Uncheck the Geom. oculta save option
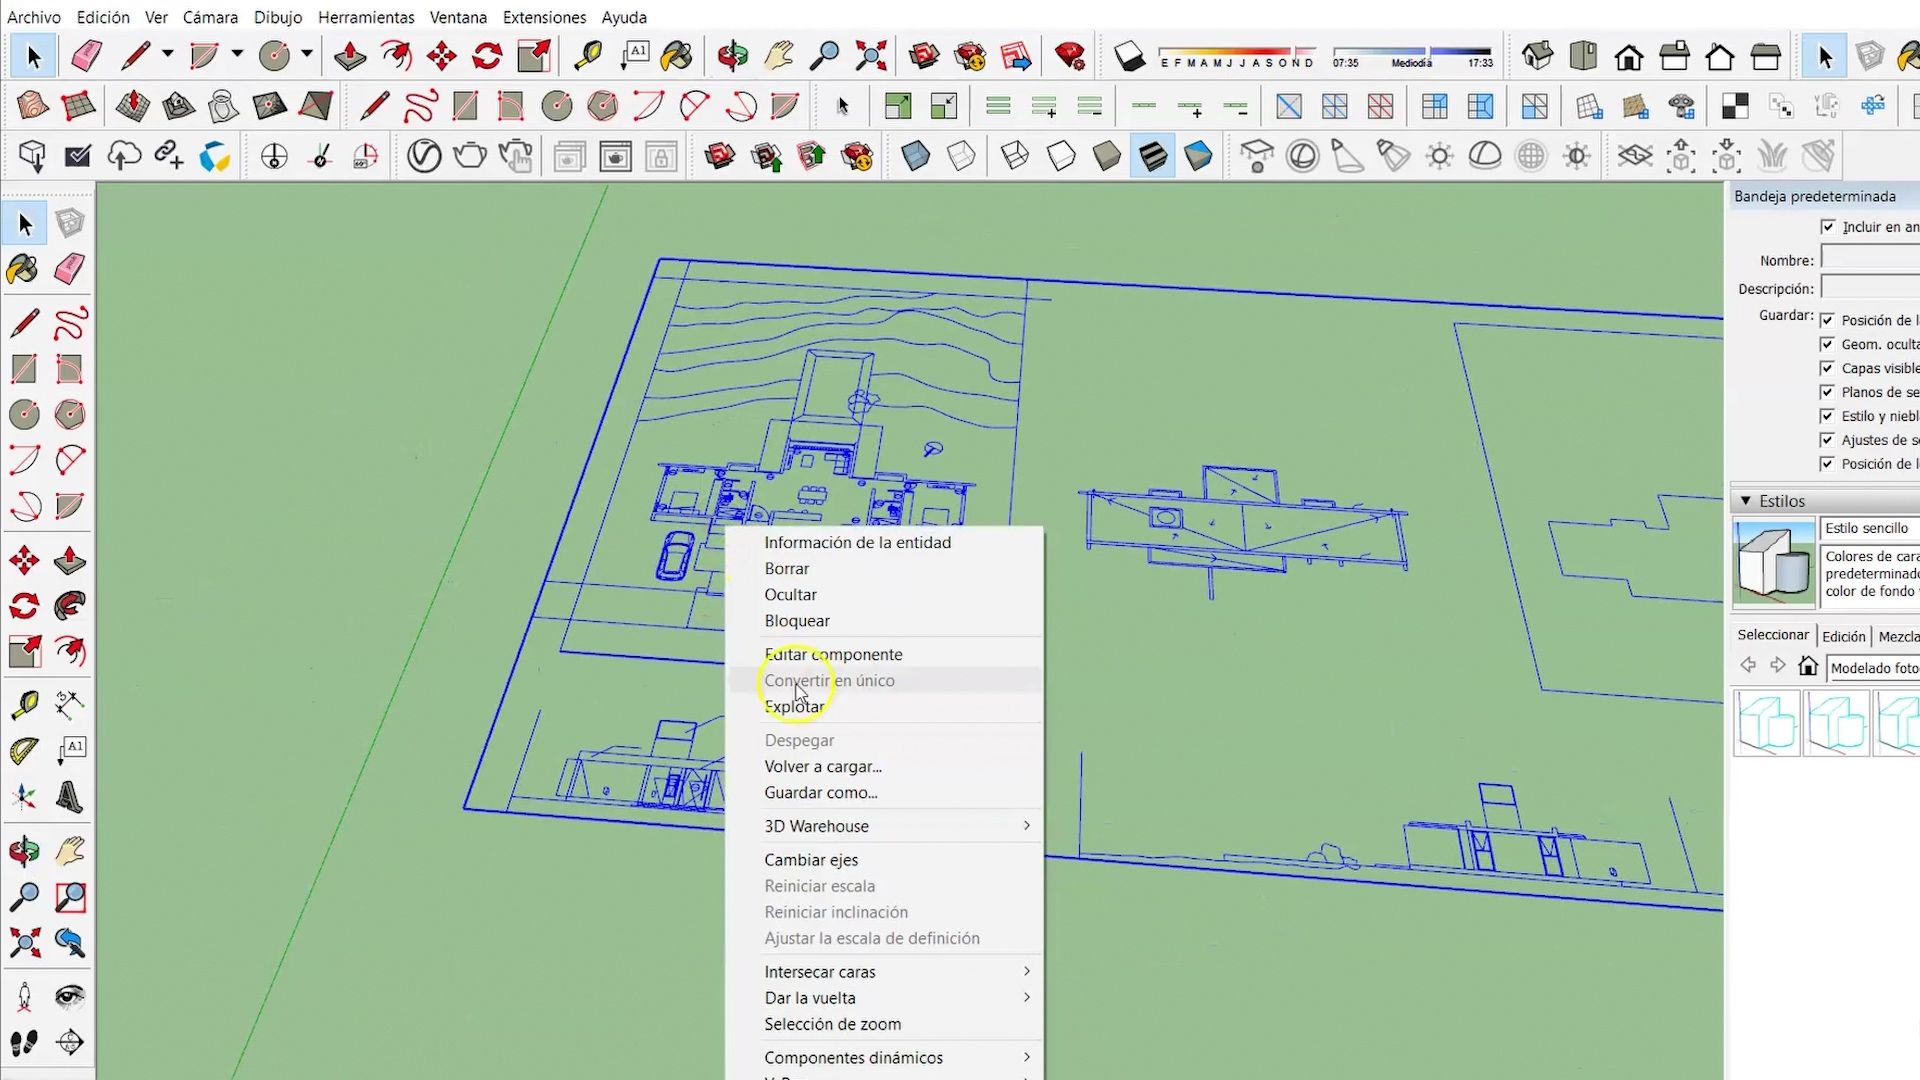The width and height of the screenshot is (1920, 1080). click(1827, 343)
